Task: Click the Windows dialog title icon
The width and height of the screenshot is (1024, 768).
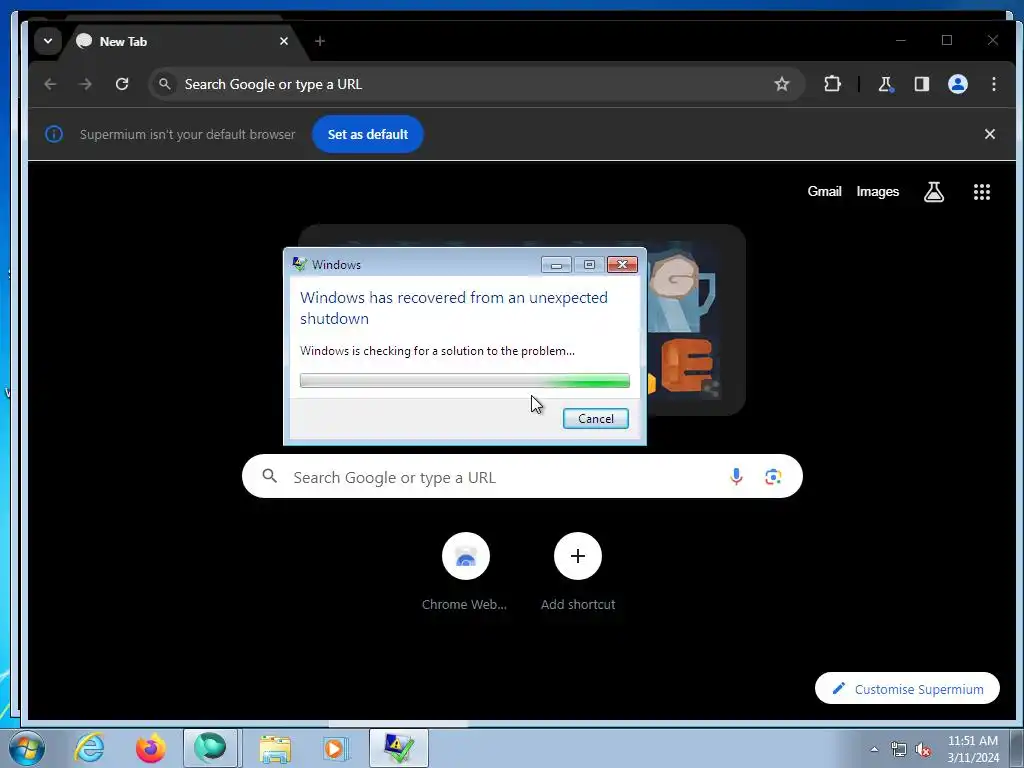Action: click(x=300, y=264)
